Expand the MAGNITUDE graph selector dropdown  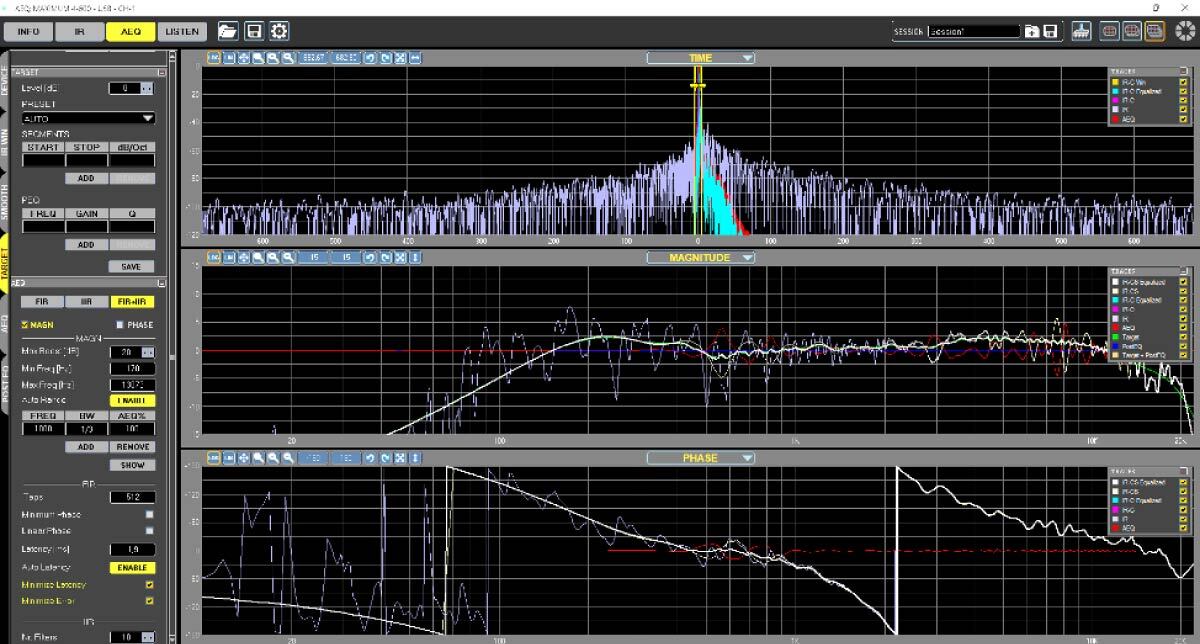[x=700, y=258]
